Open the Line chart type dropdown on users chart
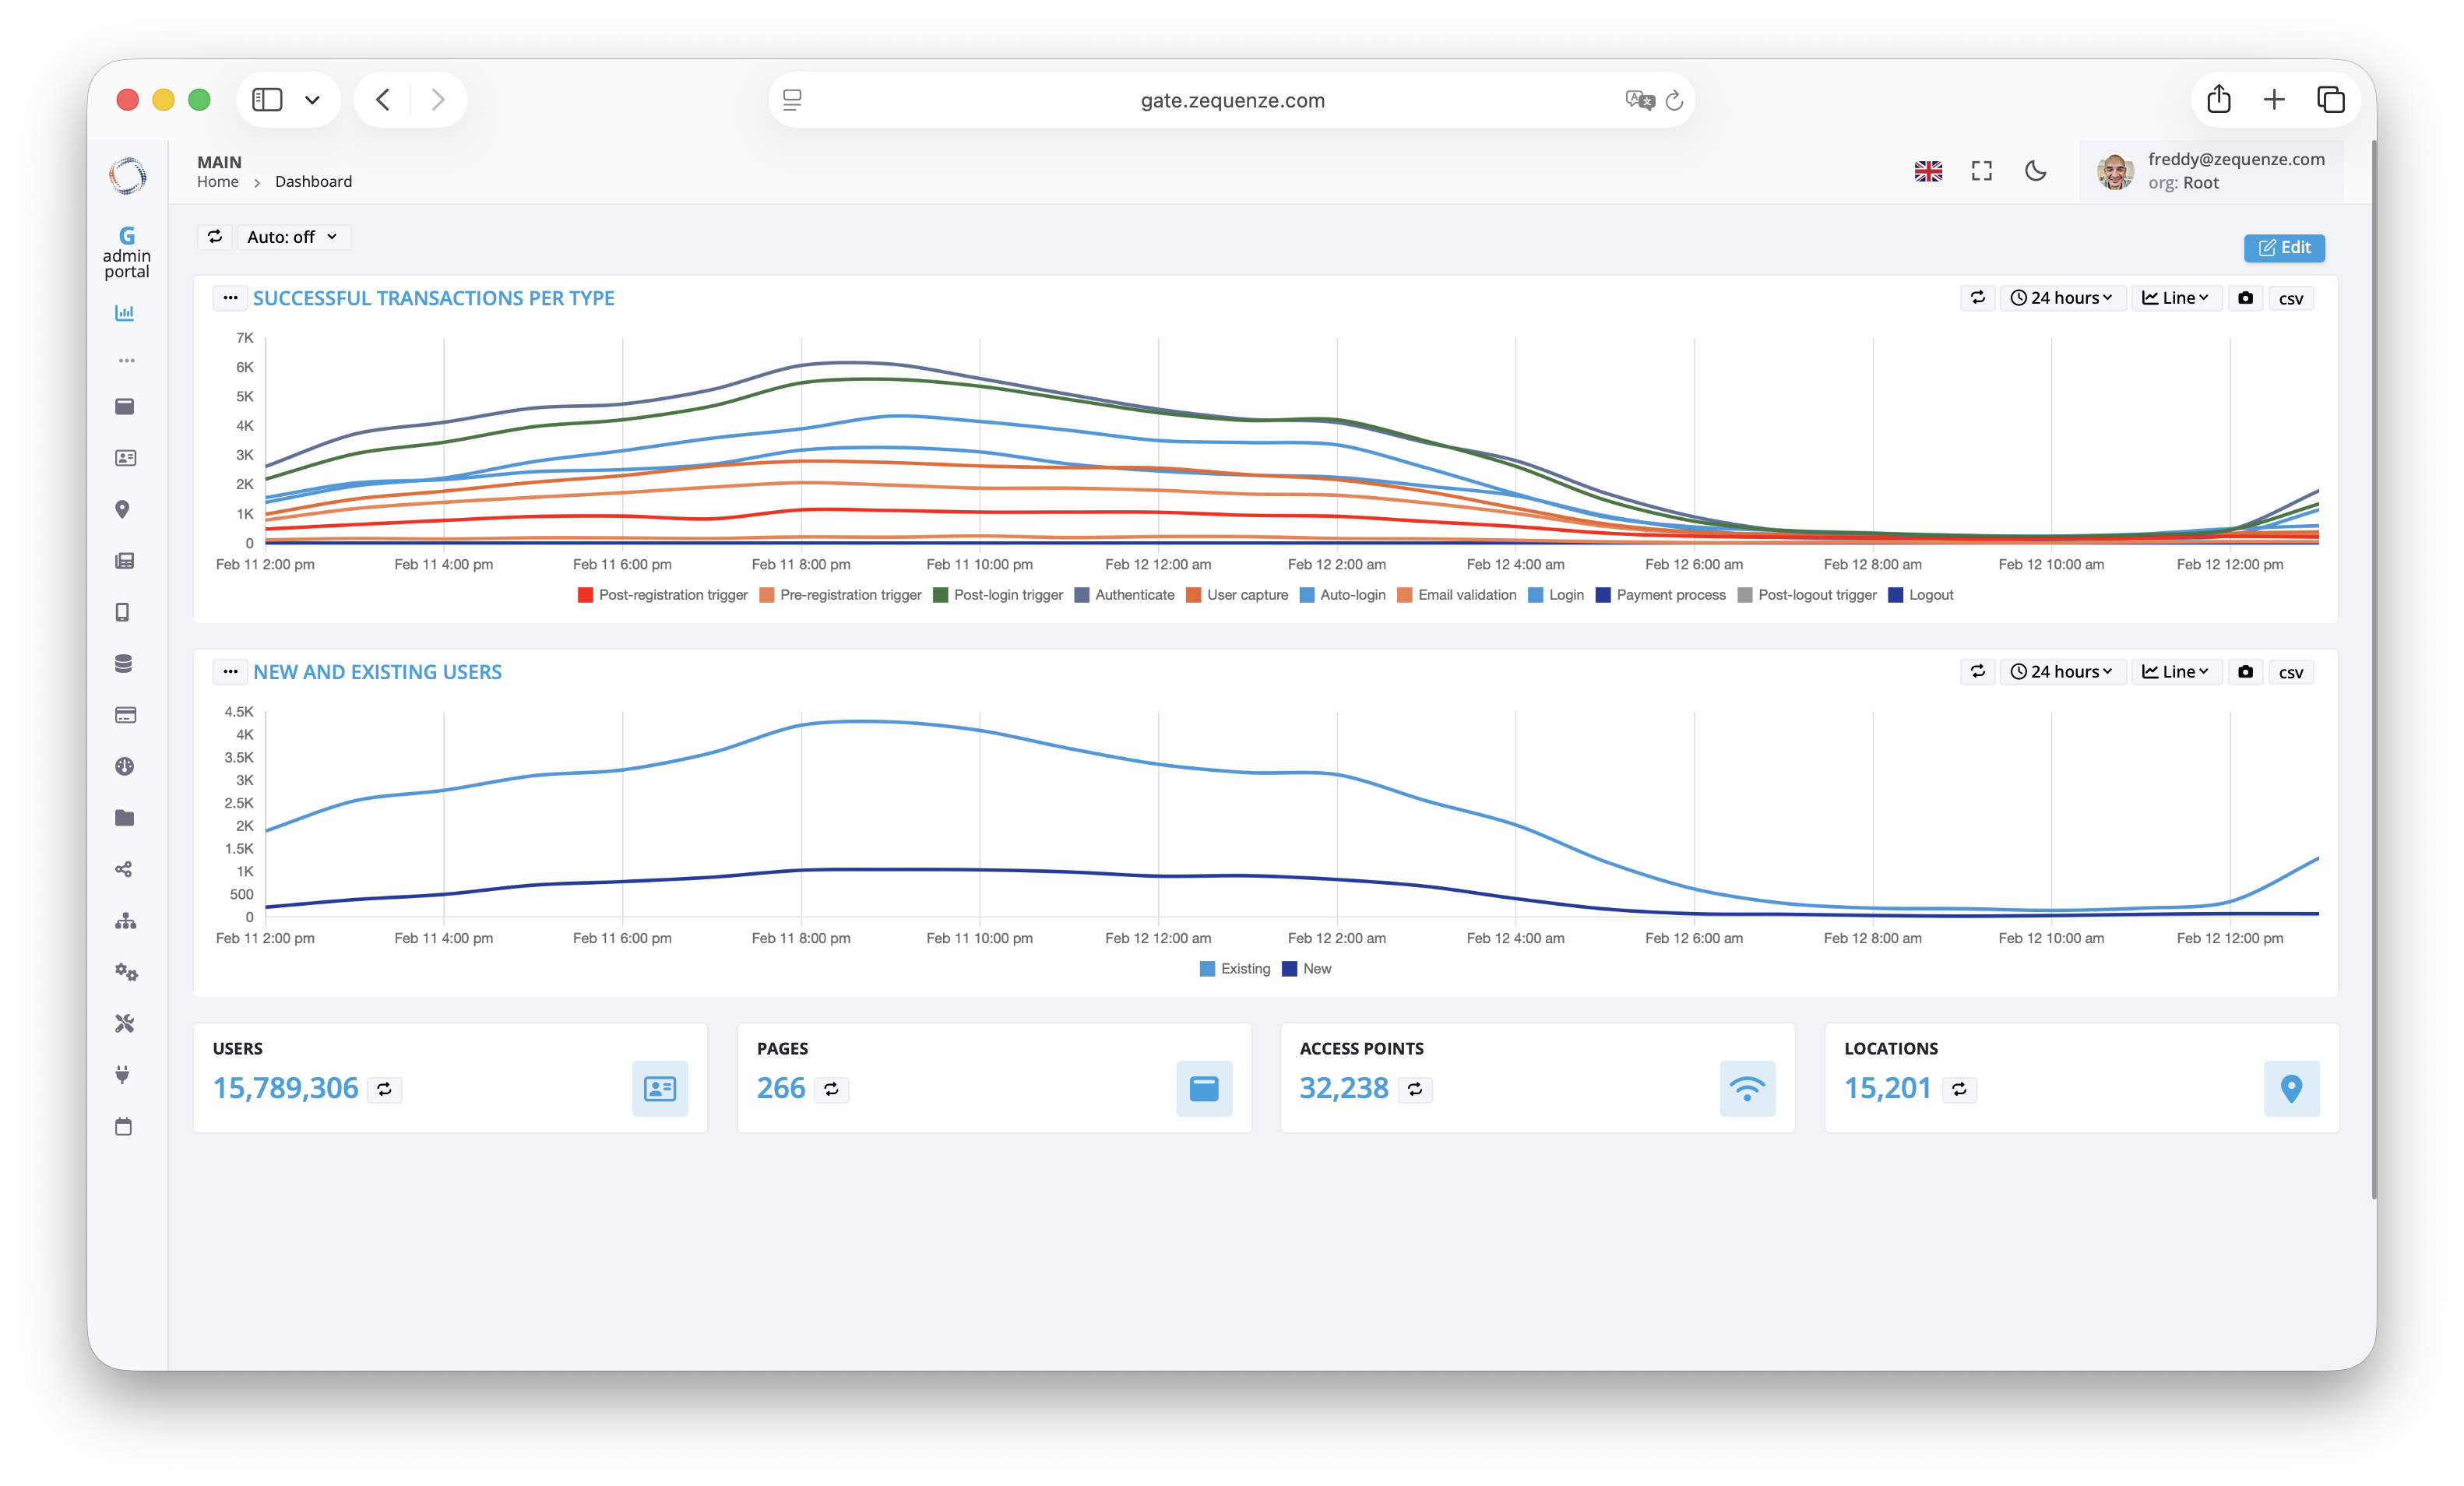 pos(2174,671)
